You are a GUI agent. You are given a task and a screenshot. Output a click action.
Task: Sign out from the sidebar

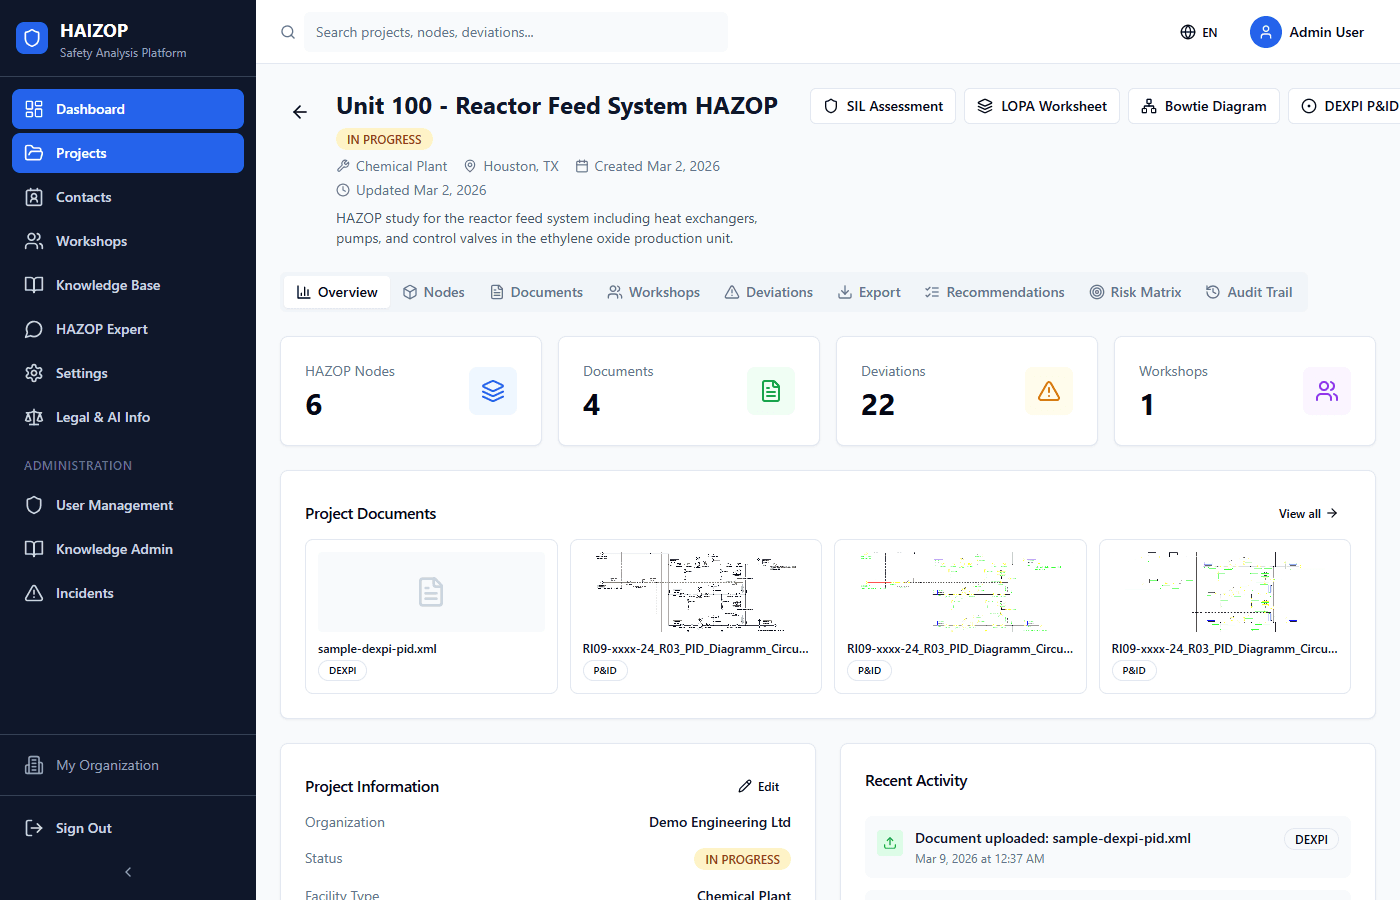(83, 828)
